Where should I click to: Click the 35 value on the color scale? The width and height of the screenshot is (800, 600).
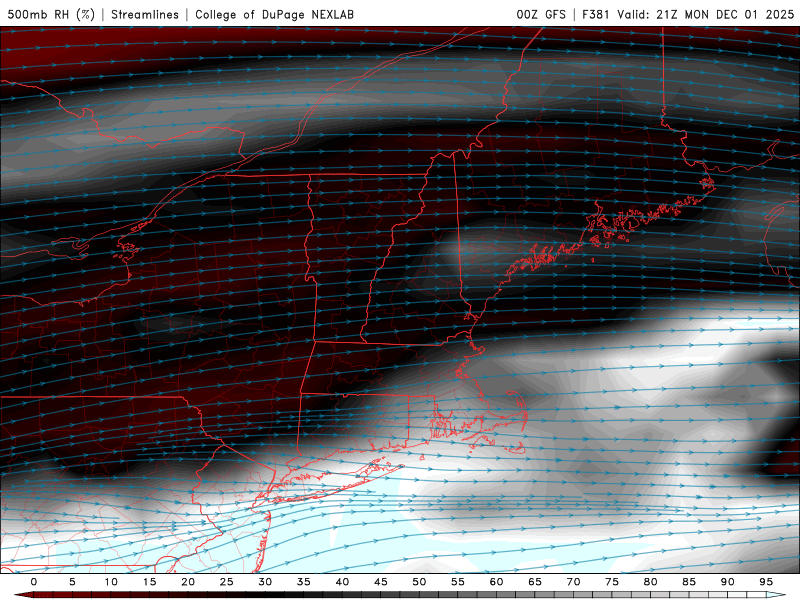[x=304, y=582]
